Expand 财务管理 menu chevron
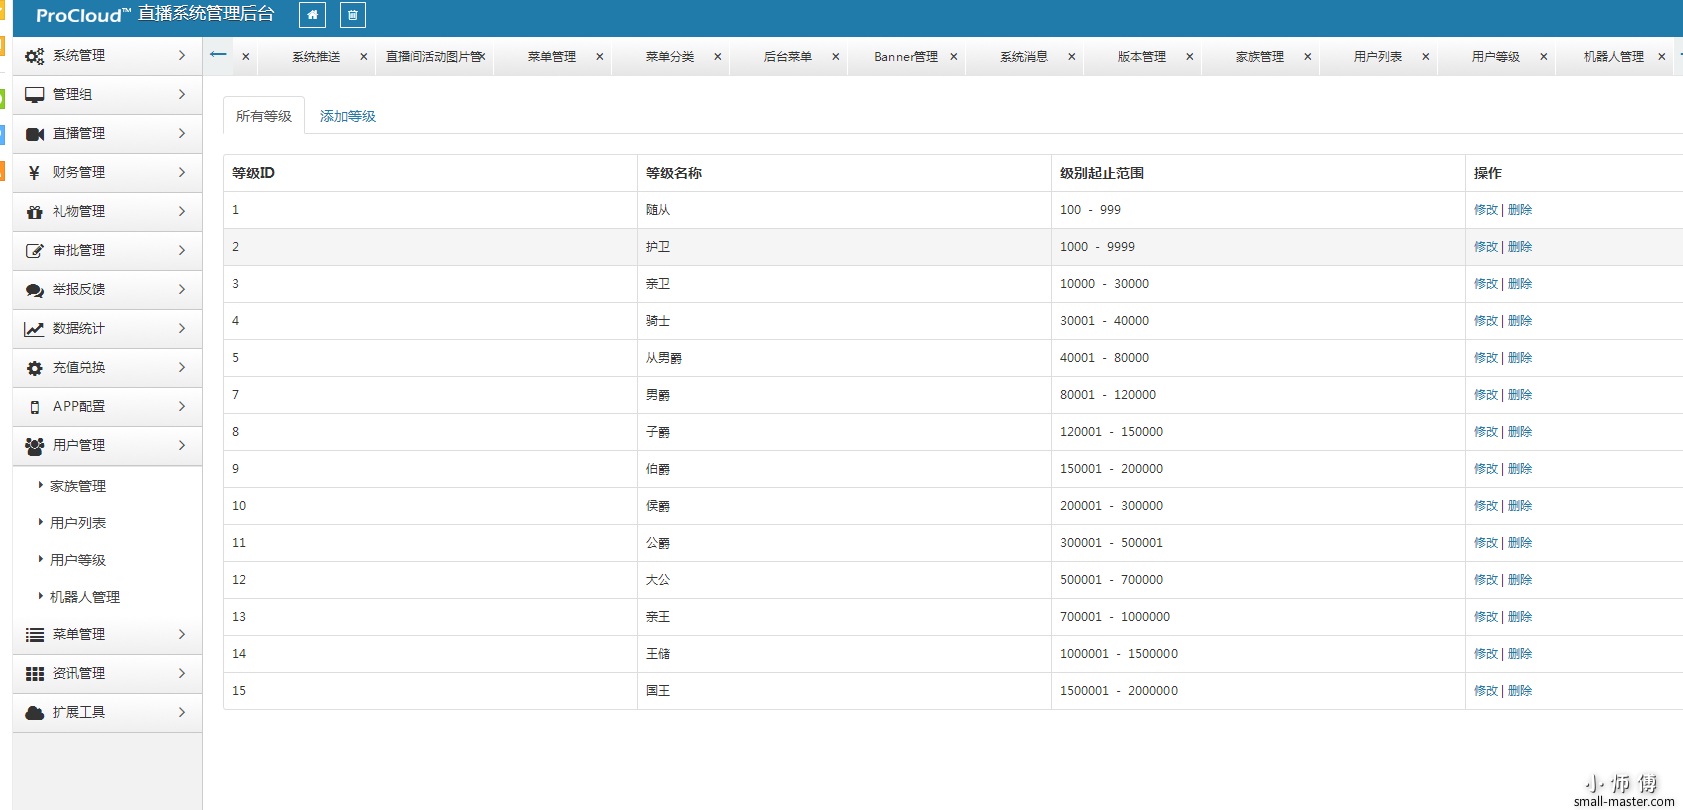Image resolution: width=1683 pixels, height=810 pixels. coord(182,172)
